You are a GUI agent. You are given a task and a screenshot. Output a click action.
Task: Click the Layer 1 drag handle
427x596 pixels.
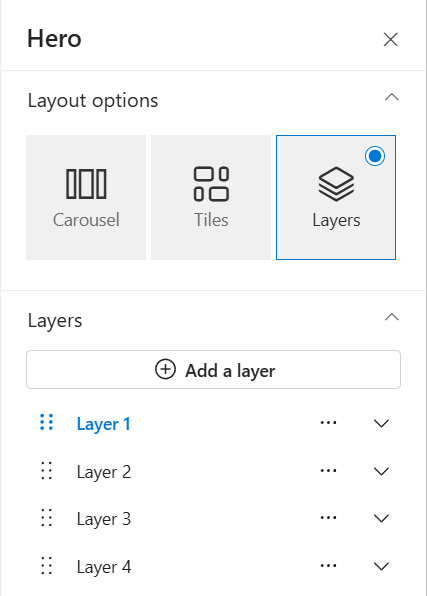point(47,422)
